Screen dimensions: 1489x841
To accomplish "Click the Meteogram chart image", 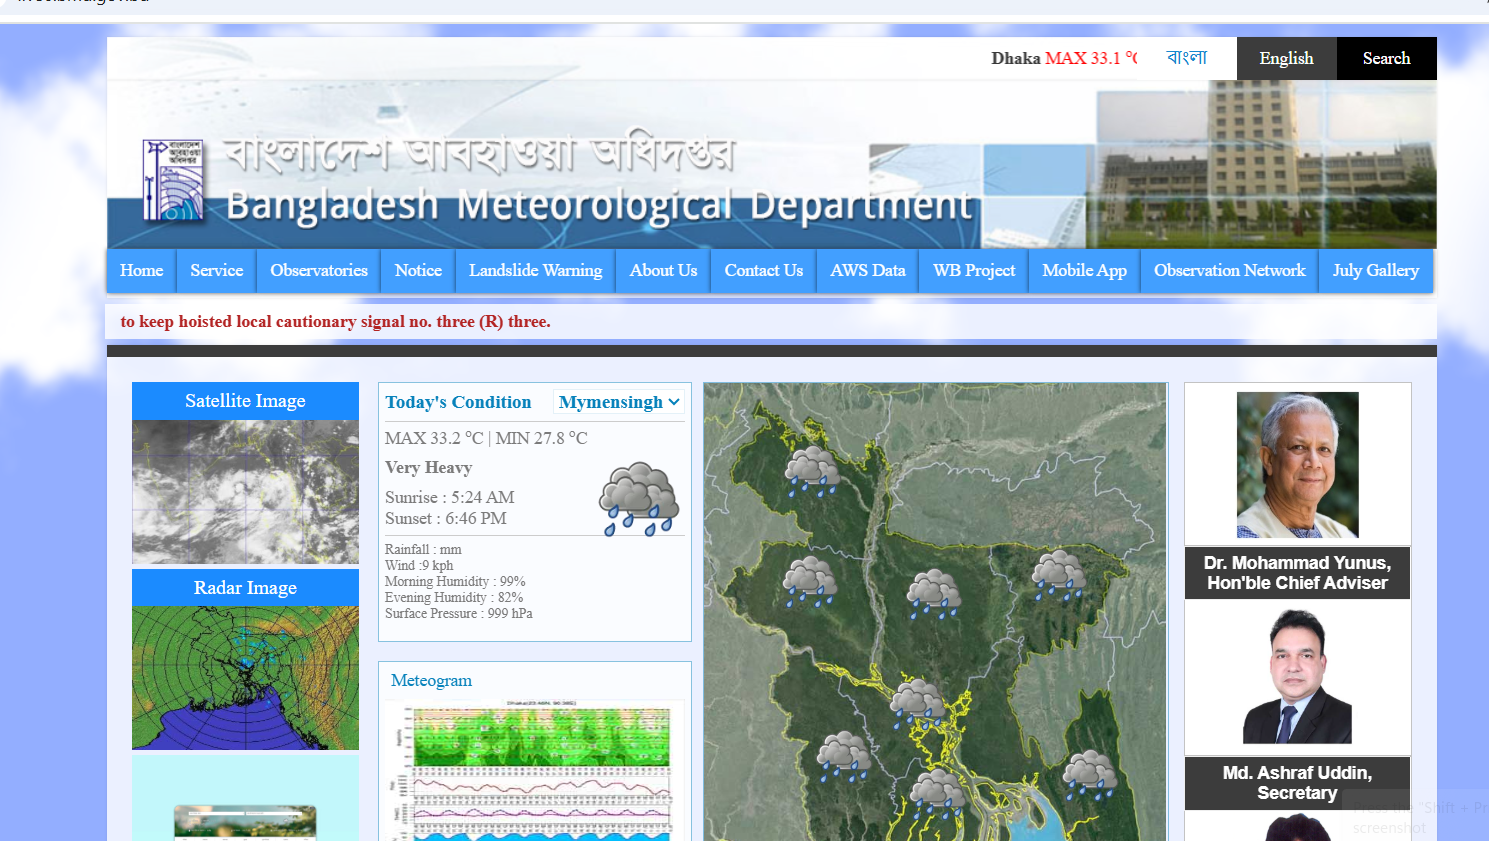I will point(535,770).
